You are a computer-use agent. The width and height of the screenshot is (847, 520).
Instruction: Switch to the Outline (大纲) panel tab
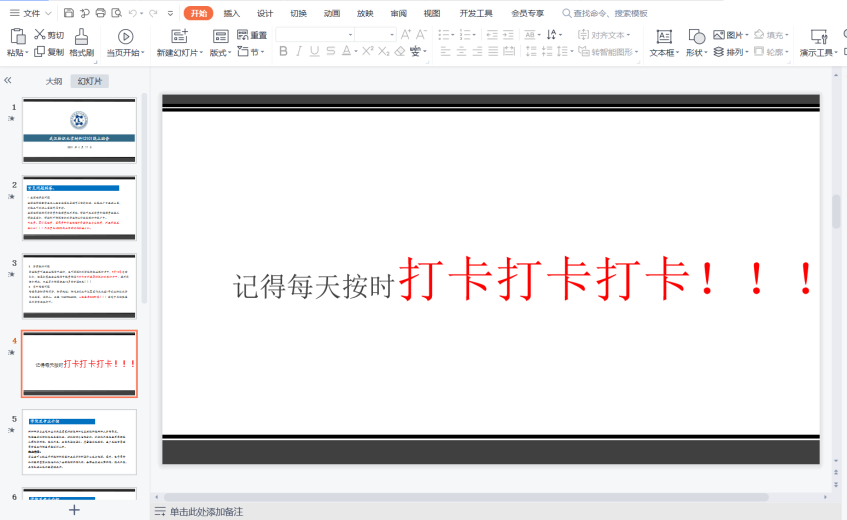54,81
